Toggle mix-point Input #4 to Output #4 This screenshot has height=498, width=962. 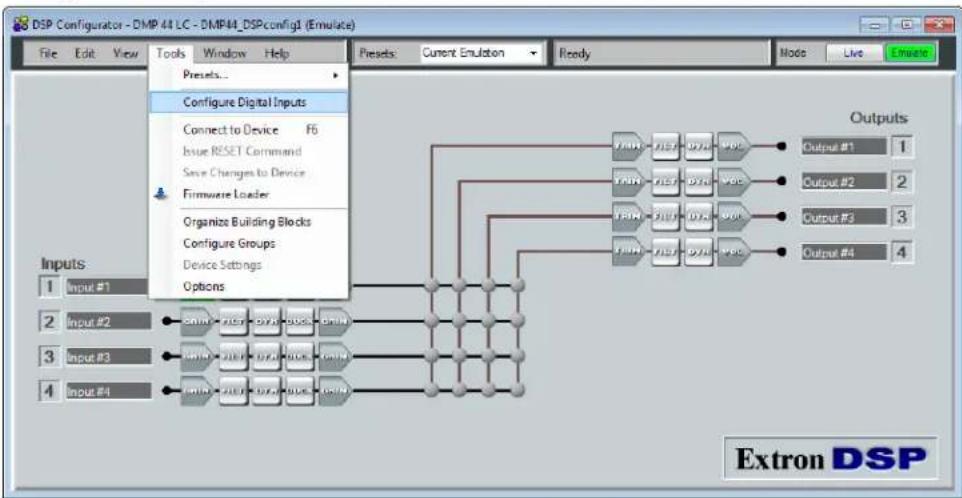[518, 389]
